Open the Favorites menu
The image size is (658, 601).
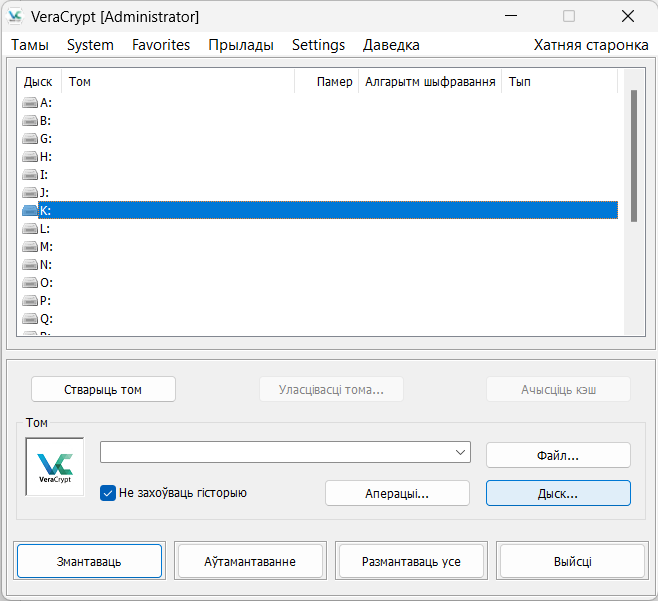point(161,45)
